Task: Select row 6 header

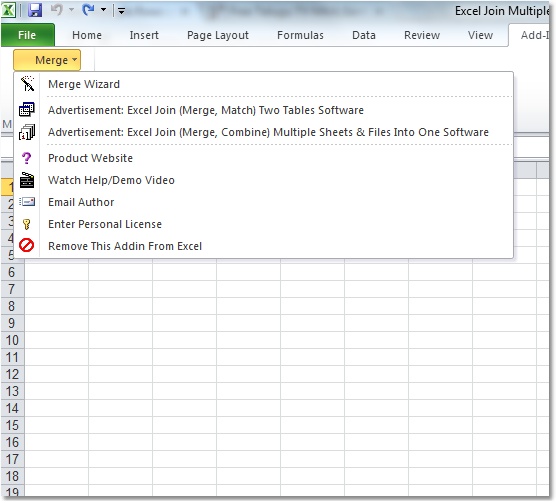Action: point(12,272)
